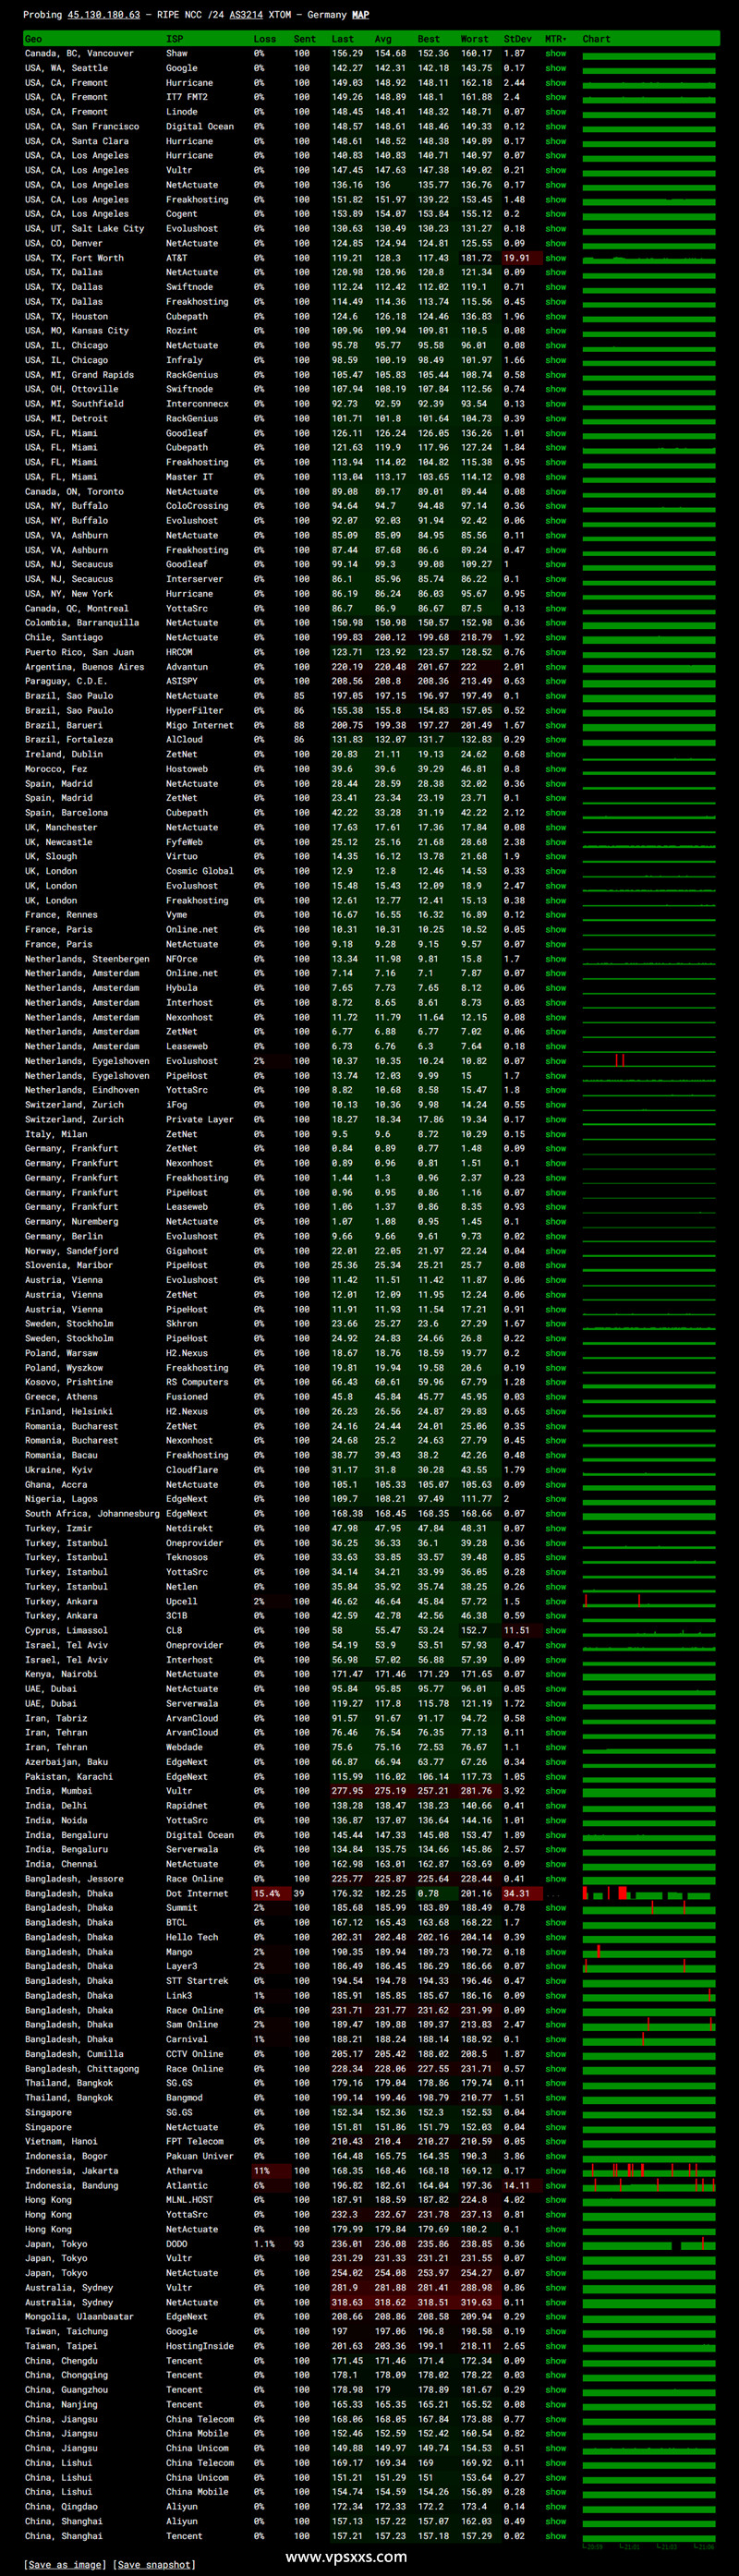Open the AS3214 link in the header
Viewport: 739px width, 2576px height.
[246, 15]
